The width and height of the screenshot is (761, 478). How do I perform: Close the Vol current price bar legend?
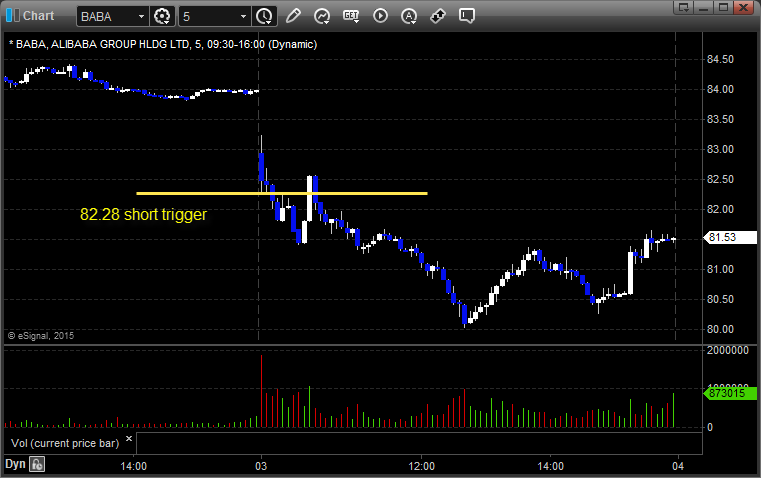(129, 439)
